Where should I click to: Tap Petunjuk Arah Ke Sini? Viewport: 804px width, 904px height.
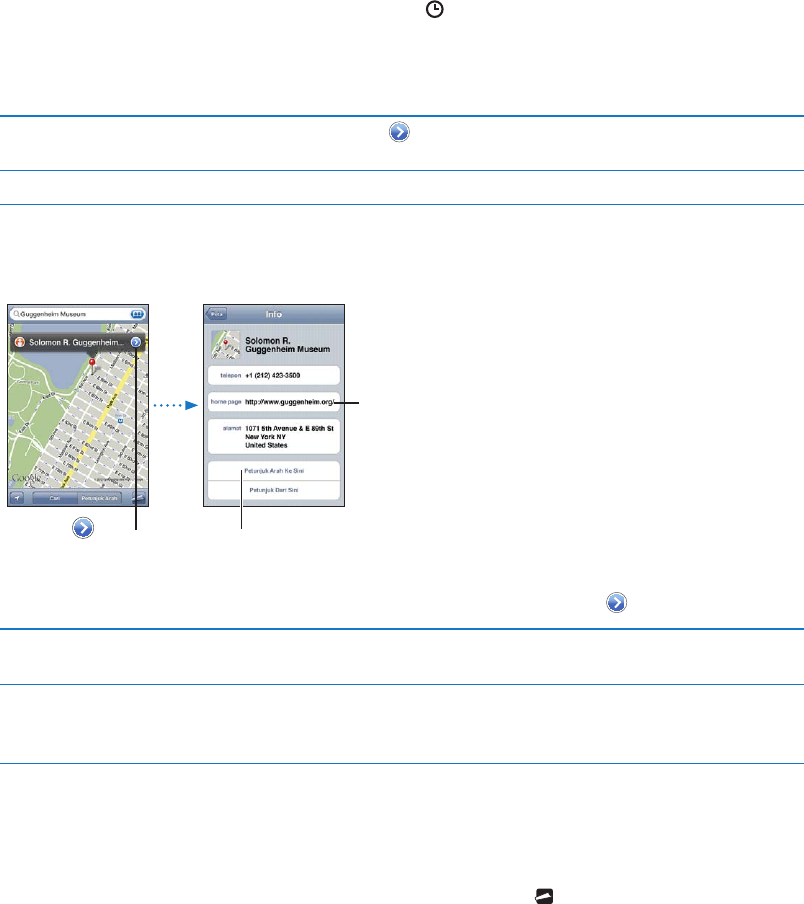[x=274, y=471]
